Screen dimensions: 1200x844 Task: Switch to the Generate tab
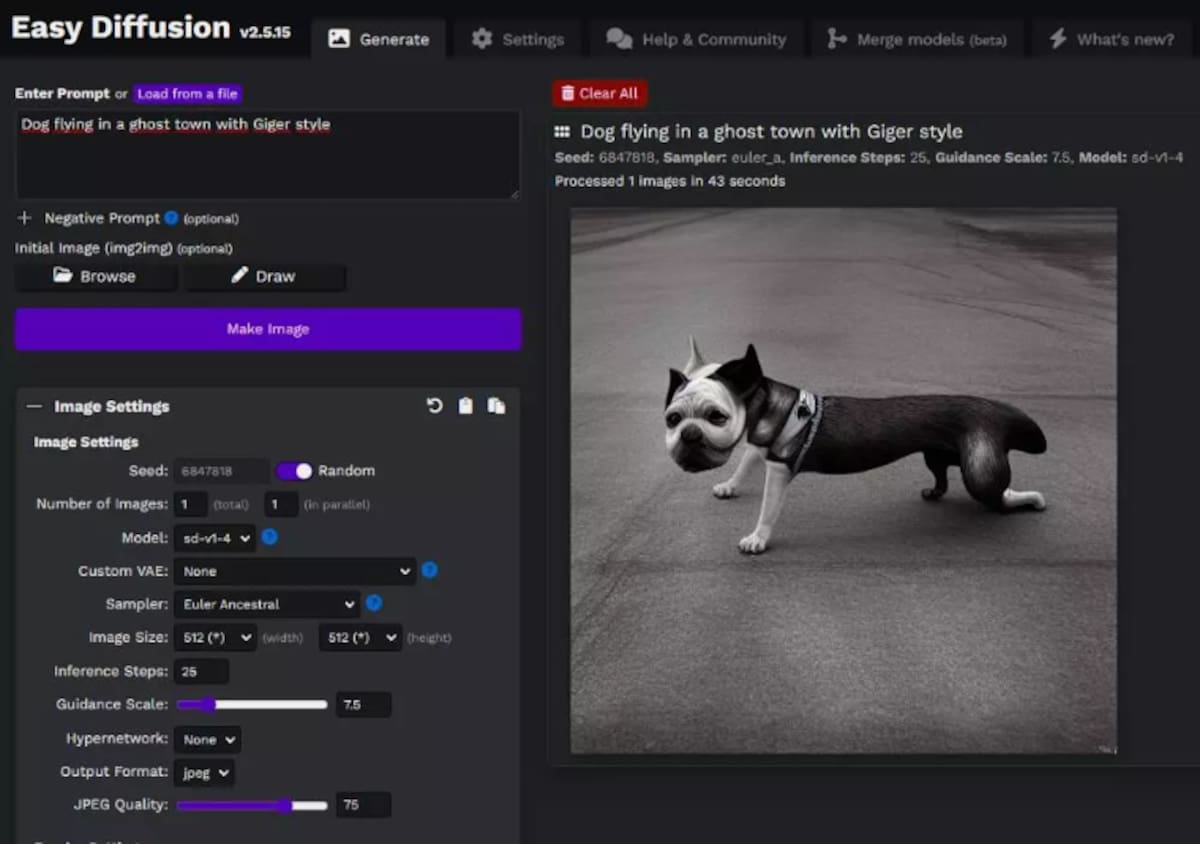379,39
